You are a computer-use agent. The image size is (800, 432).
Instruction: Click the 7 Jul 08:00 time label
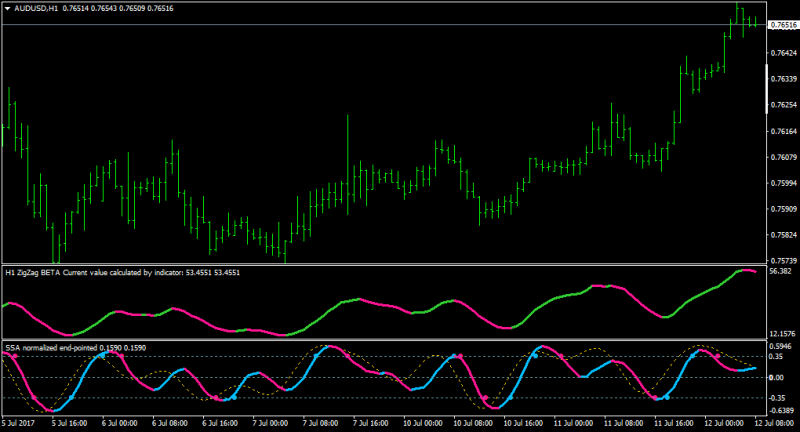coord(320,423)
